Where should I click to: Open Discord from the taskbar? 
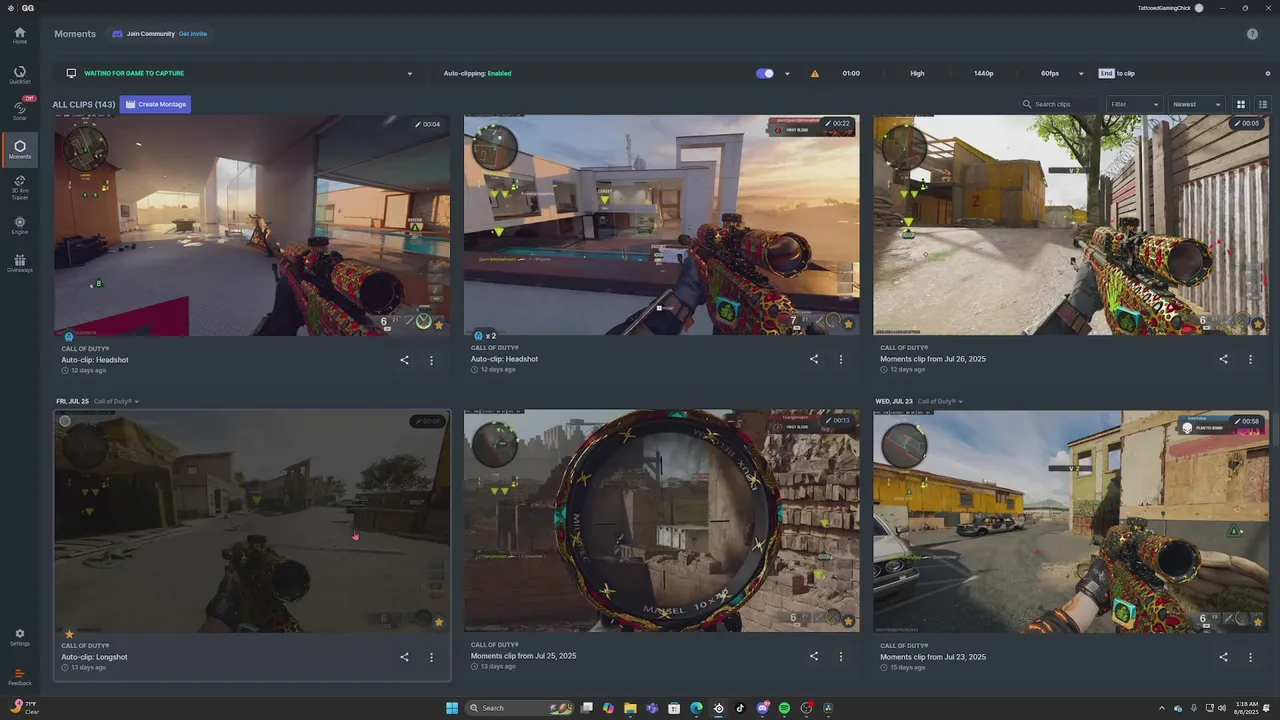(x=762, y=708)
